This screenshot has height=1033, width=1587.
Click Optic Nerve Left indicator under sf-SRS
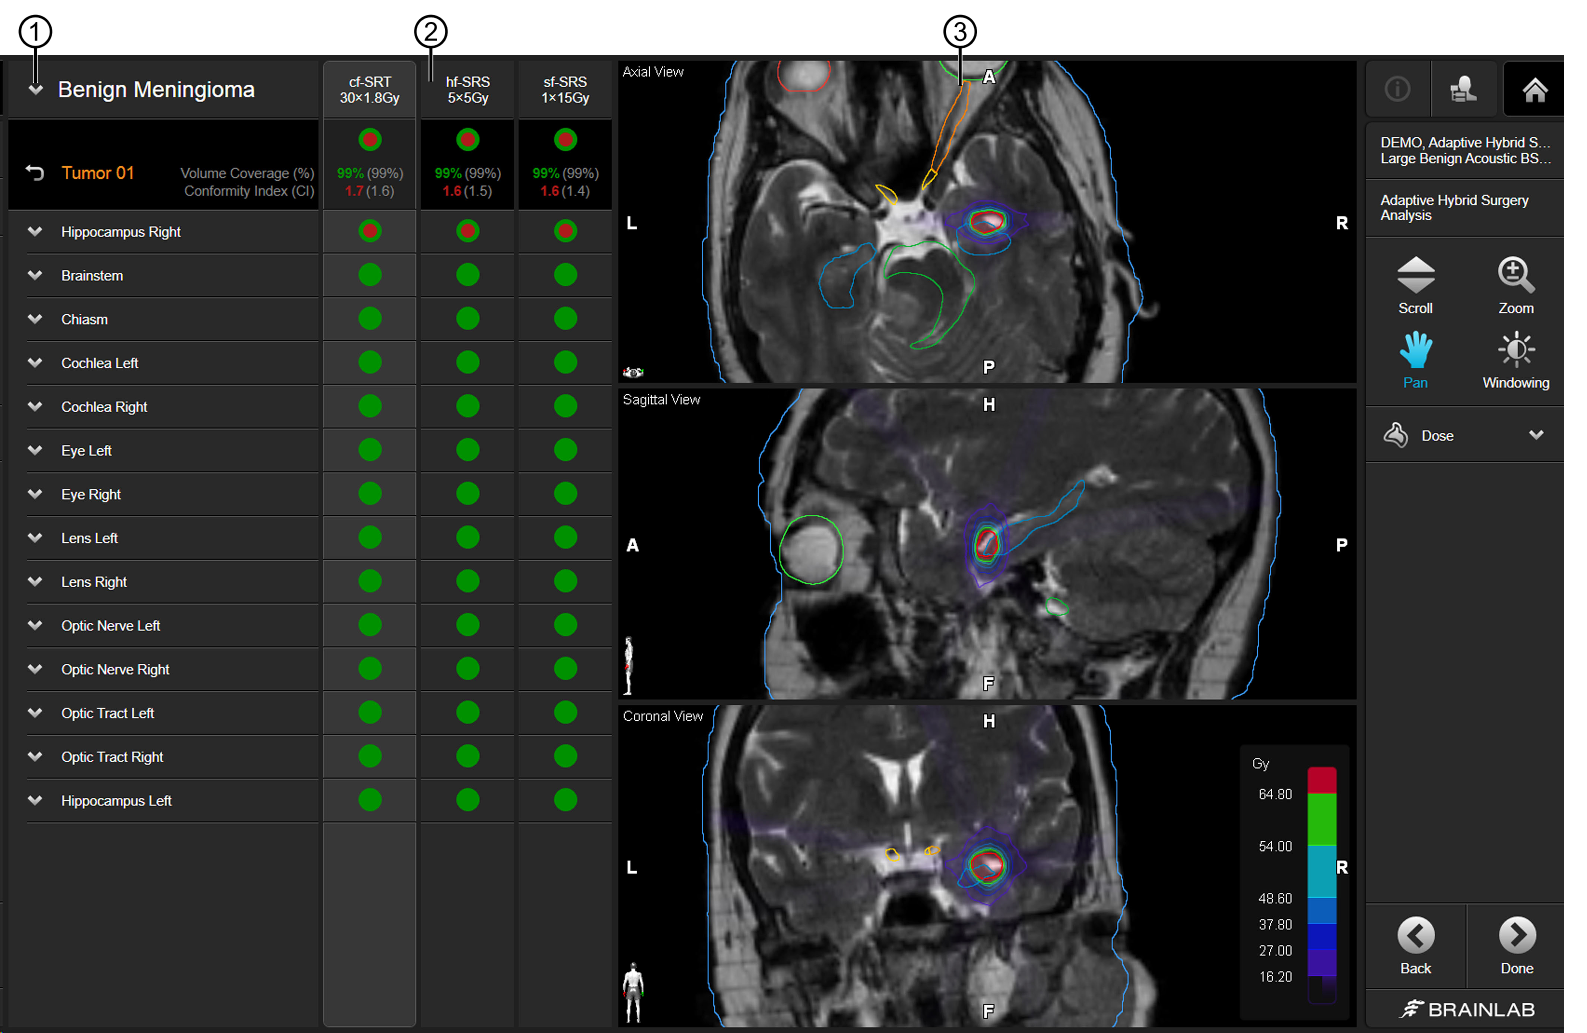[x=565, y=626]
